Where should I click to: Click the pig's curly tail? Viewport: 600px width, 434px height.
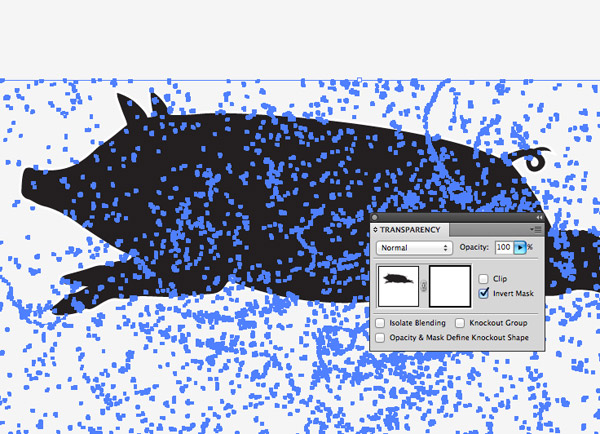(533, 158)
